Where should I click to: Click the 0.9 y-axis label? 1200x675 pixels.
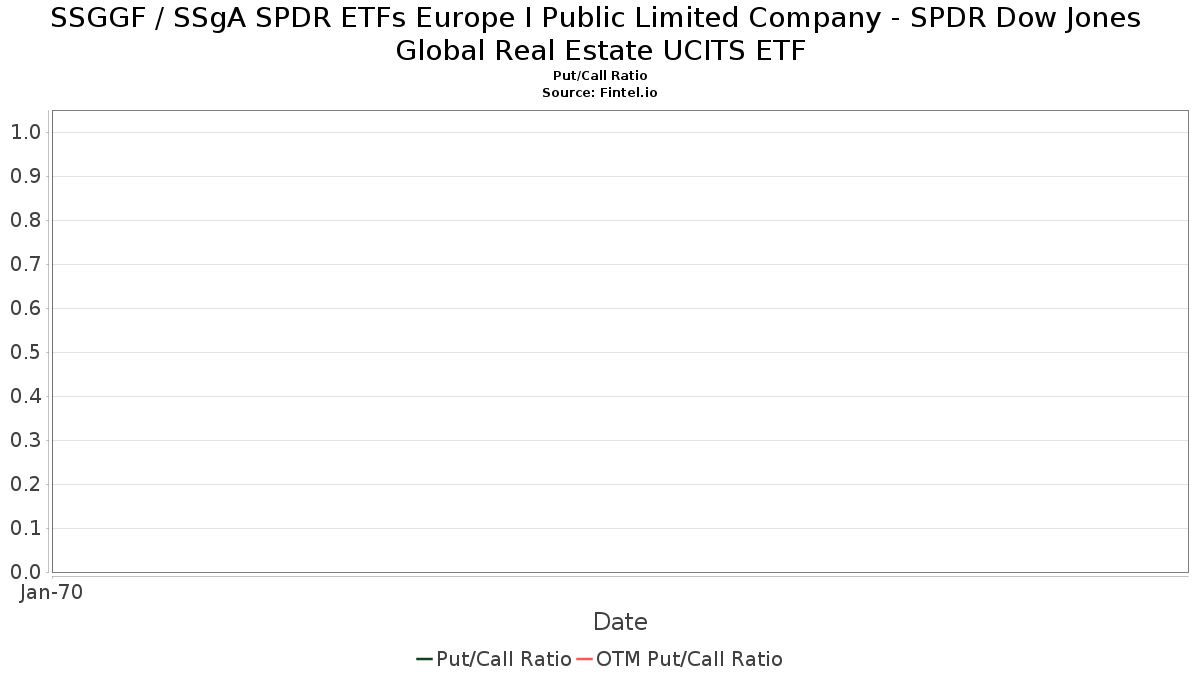point(25,176)
